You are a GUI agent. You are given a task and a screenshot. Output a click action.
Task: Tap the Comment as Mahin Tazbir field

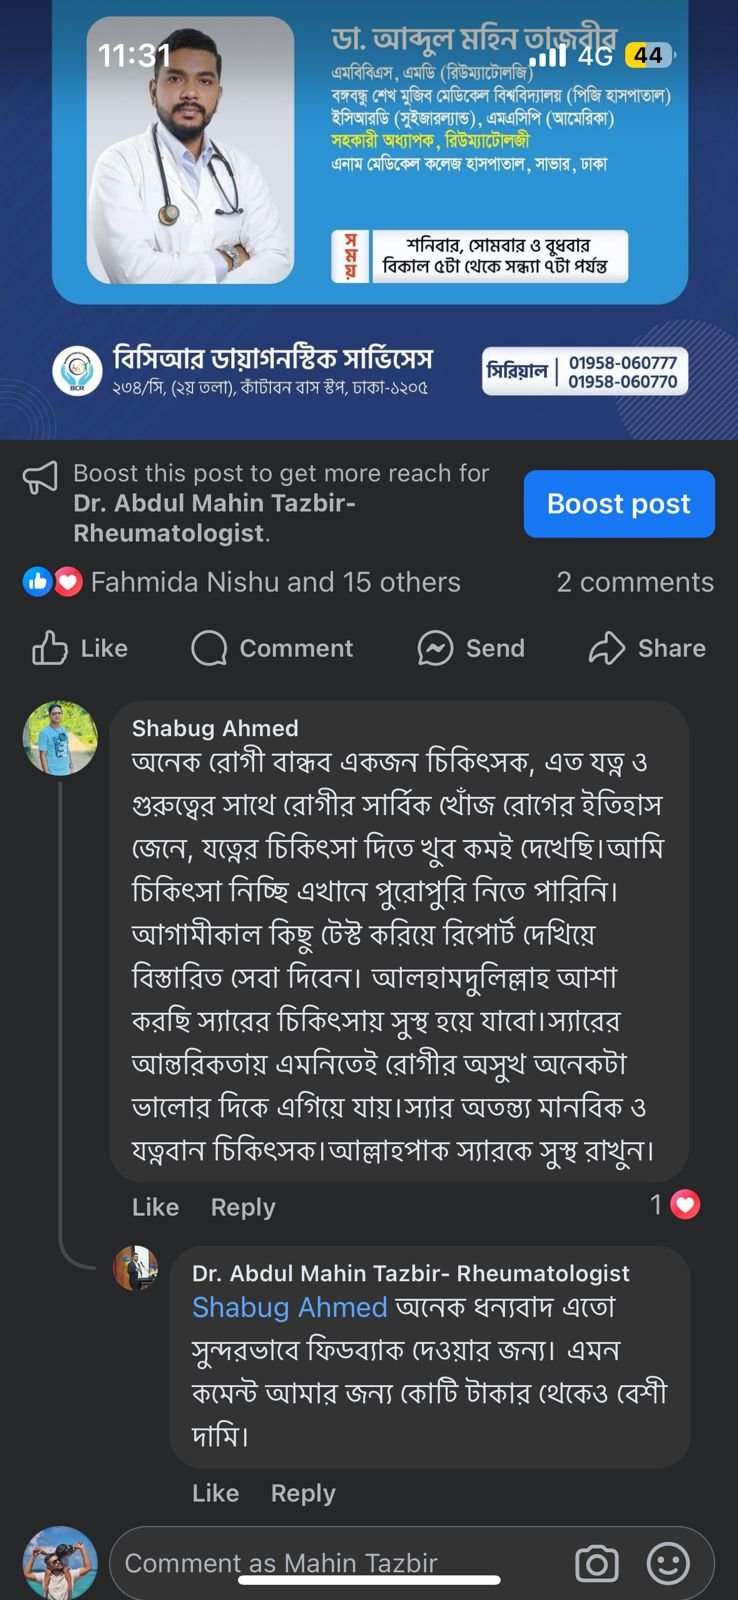tap(330, 1562)
